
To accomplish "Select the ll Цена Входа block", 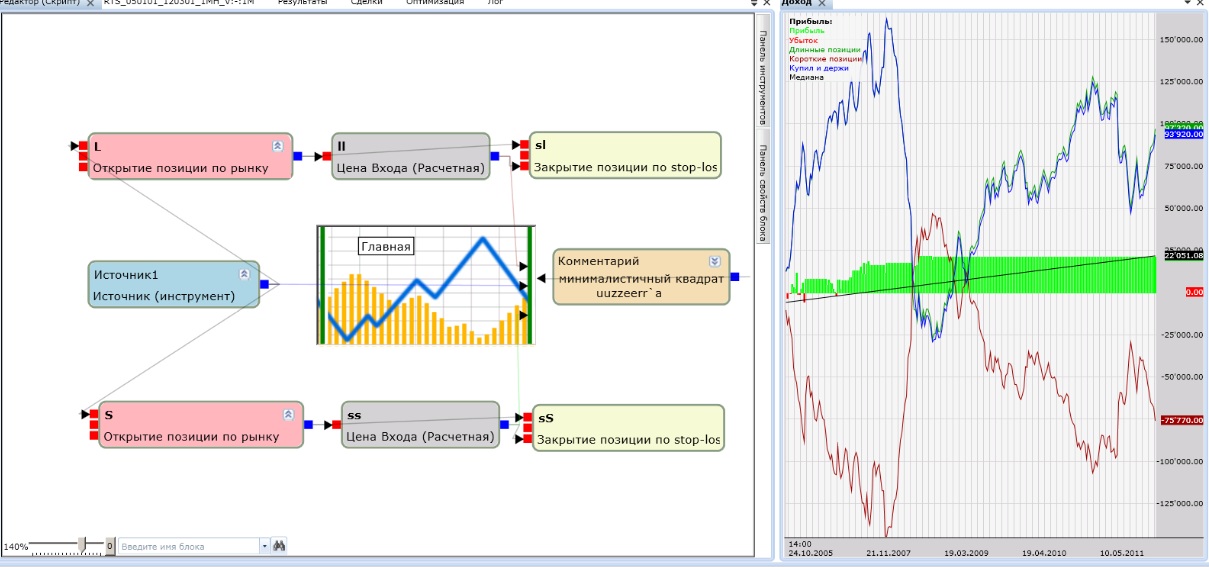I will (411, 156).
